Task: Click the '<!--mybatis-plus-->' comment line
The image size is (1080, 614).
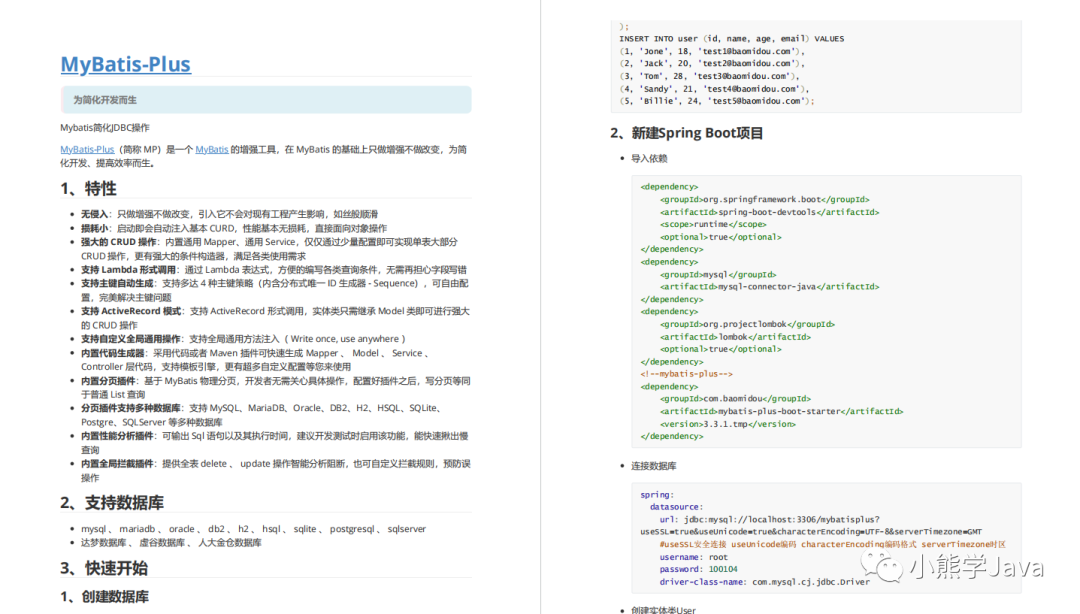Action: tap(687, 373)
